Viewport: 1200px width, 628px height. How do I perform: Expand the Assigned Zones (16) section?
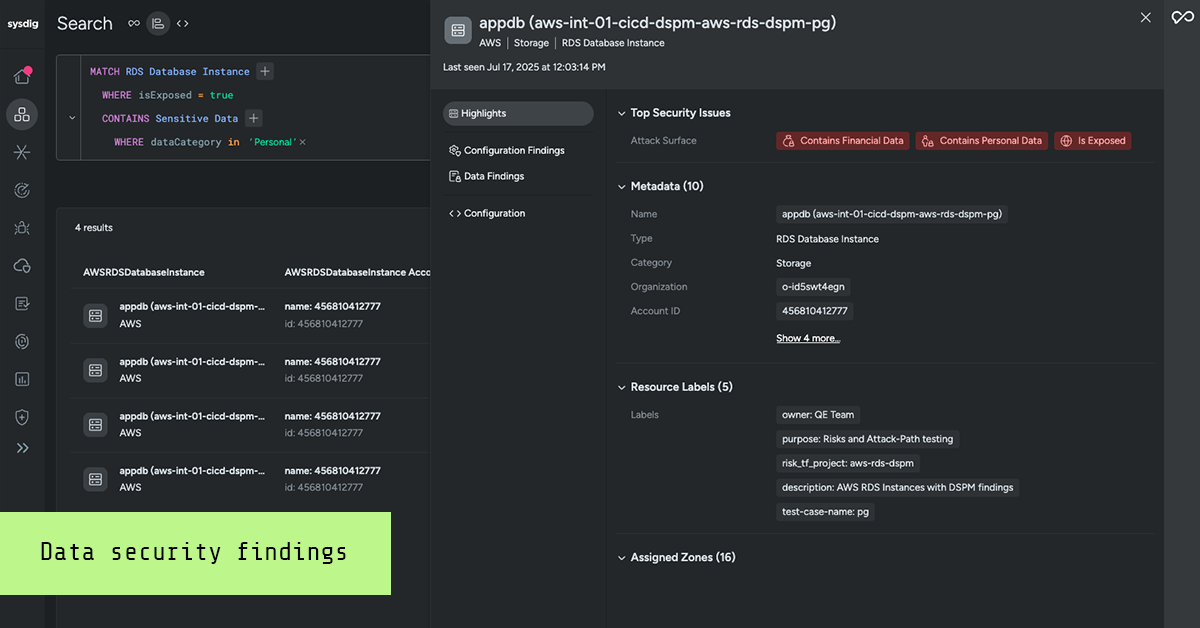point(622,557)
